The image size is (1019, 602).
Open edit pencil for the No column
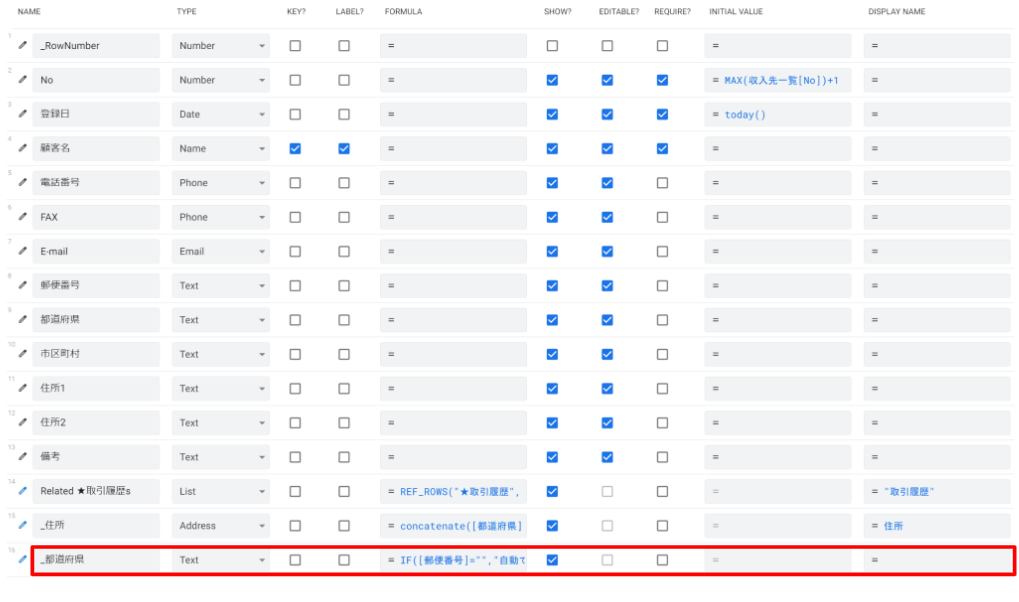(x=22, y=80)
